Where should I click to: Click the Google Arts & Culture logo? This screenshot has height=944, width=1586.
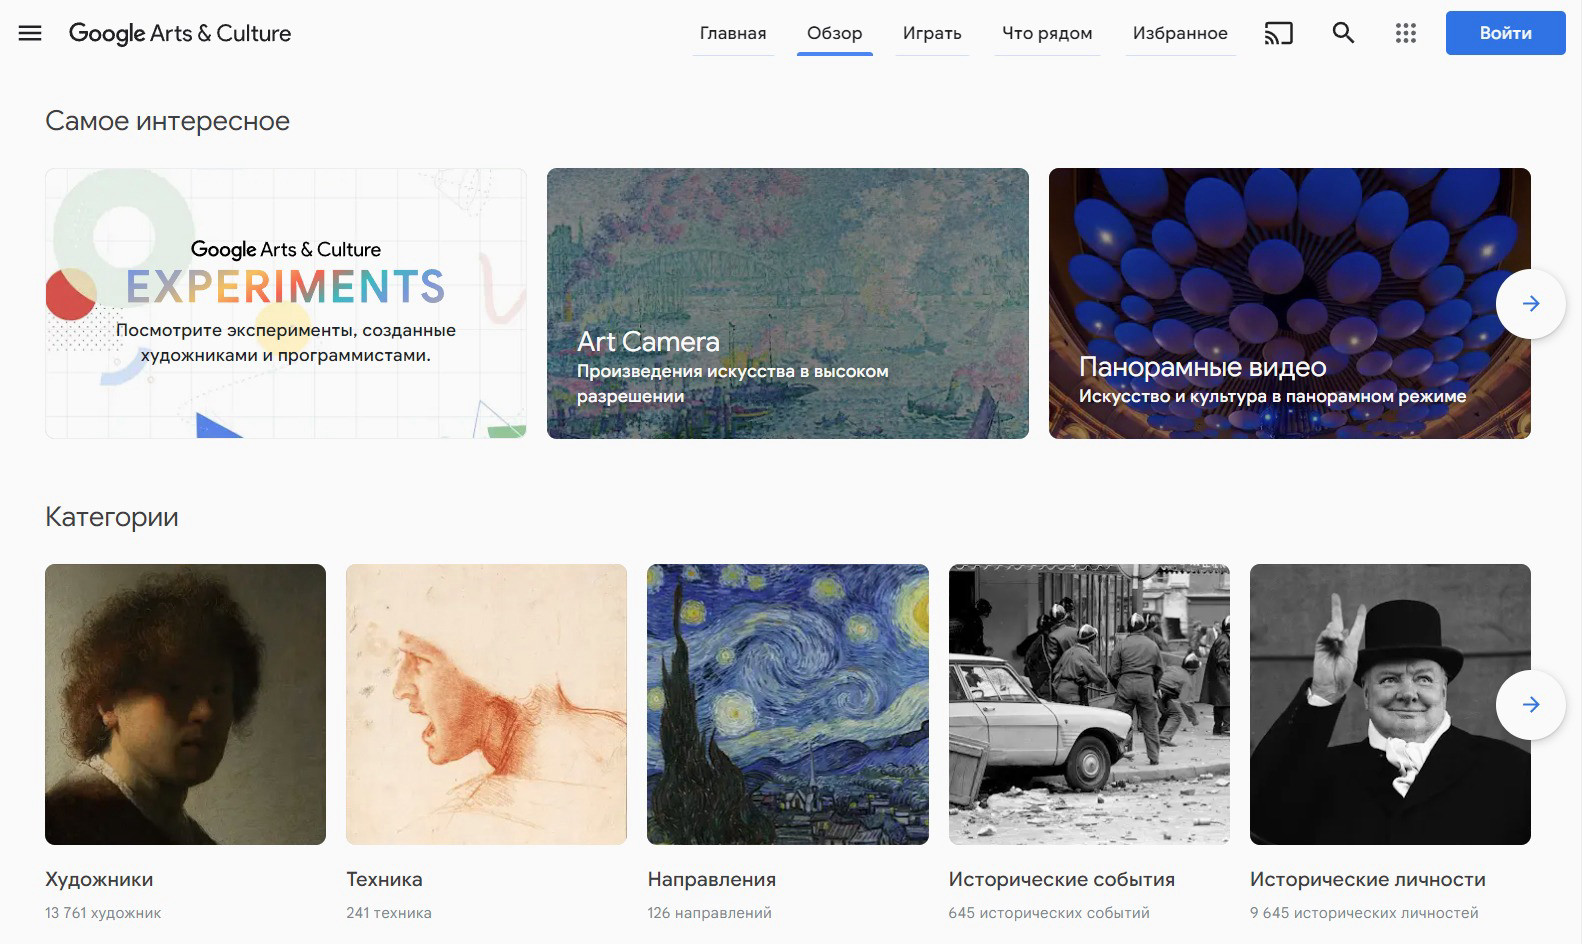180,33
